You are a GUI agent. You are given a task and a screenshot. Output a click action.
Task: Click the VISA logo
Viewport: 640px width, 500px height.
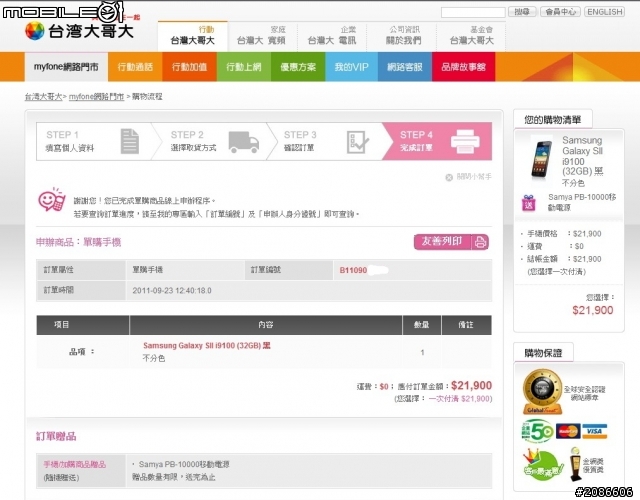tap(595, 431)
